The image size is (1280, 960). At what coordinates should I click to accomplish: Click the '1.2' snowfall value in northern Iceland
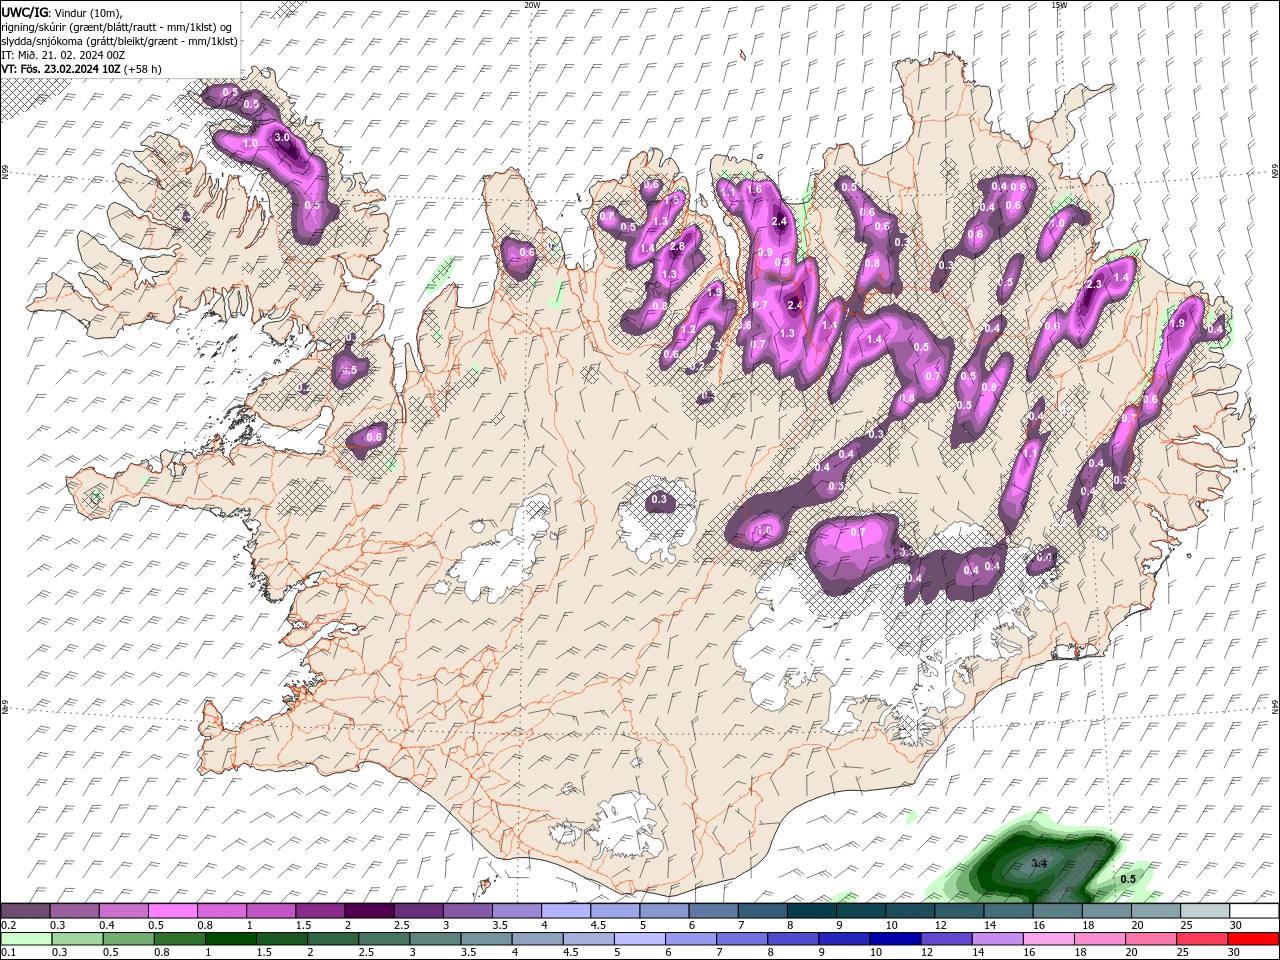(x=688, y=329)
